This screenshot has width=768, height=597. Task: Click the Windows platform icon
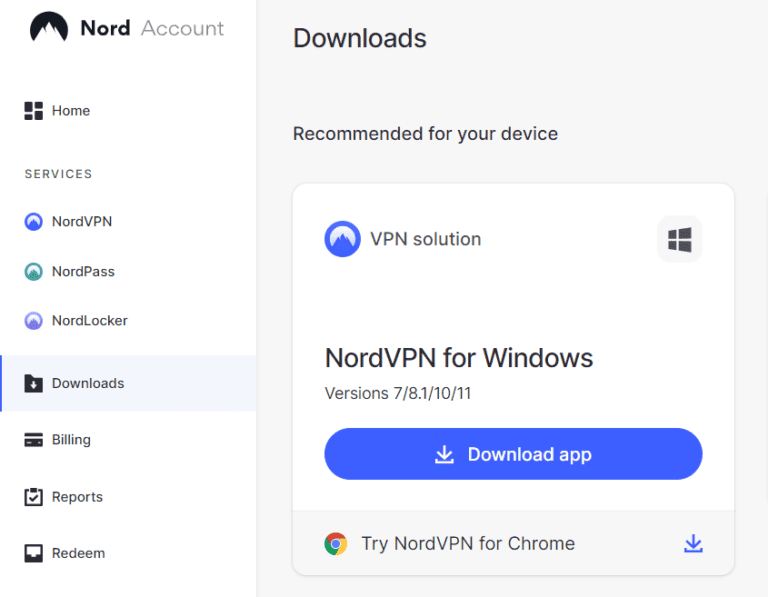pyautogui.click(x=680, y=240)
